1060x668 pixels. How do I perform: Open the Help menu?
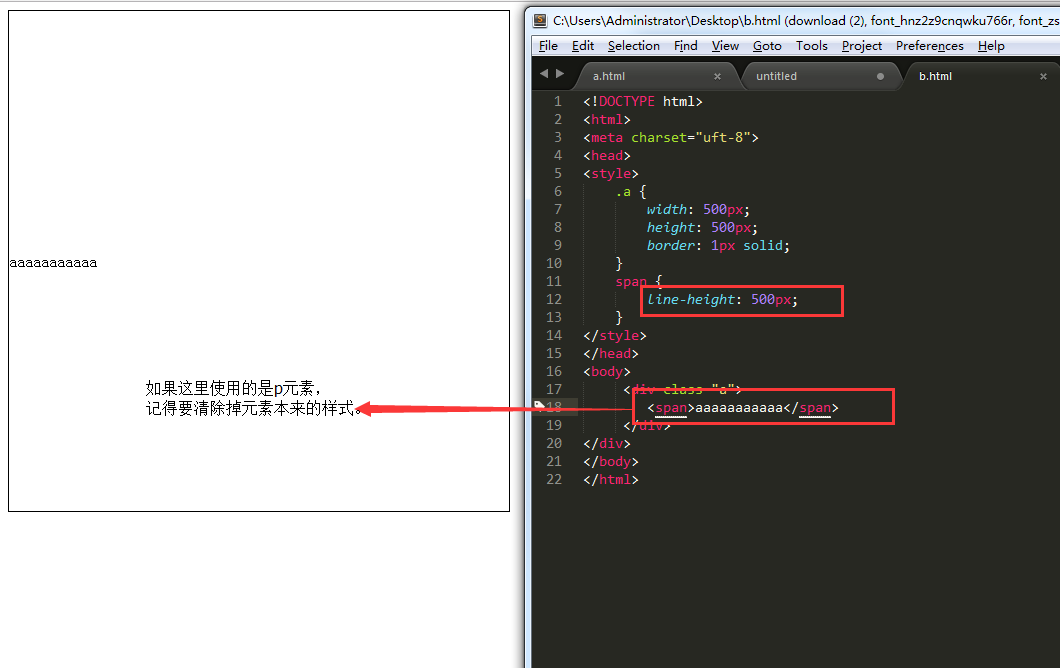[991, 46]
